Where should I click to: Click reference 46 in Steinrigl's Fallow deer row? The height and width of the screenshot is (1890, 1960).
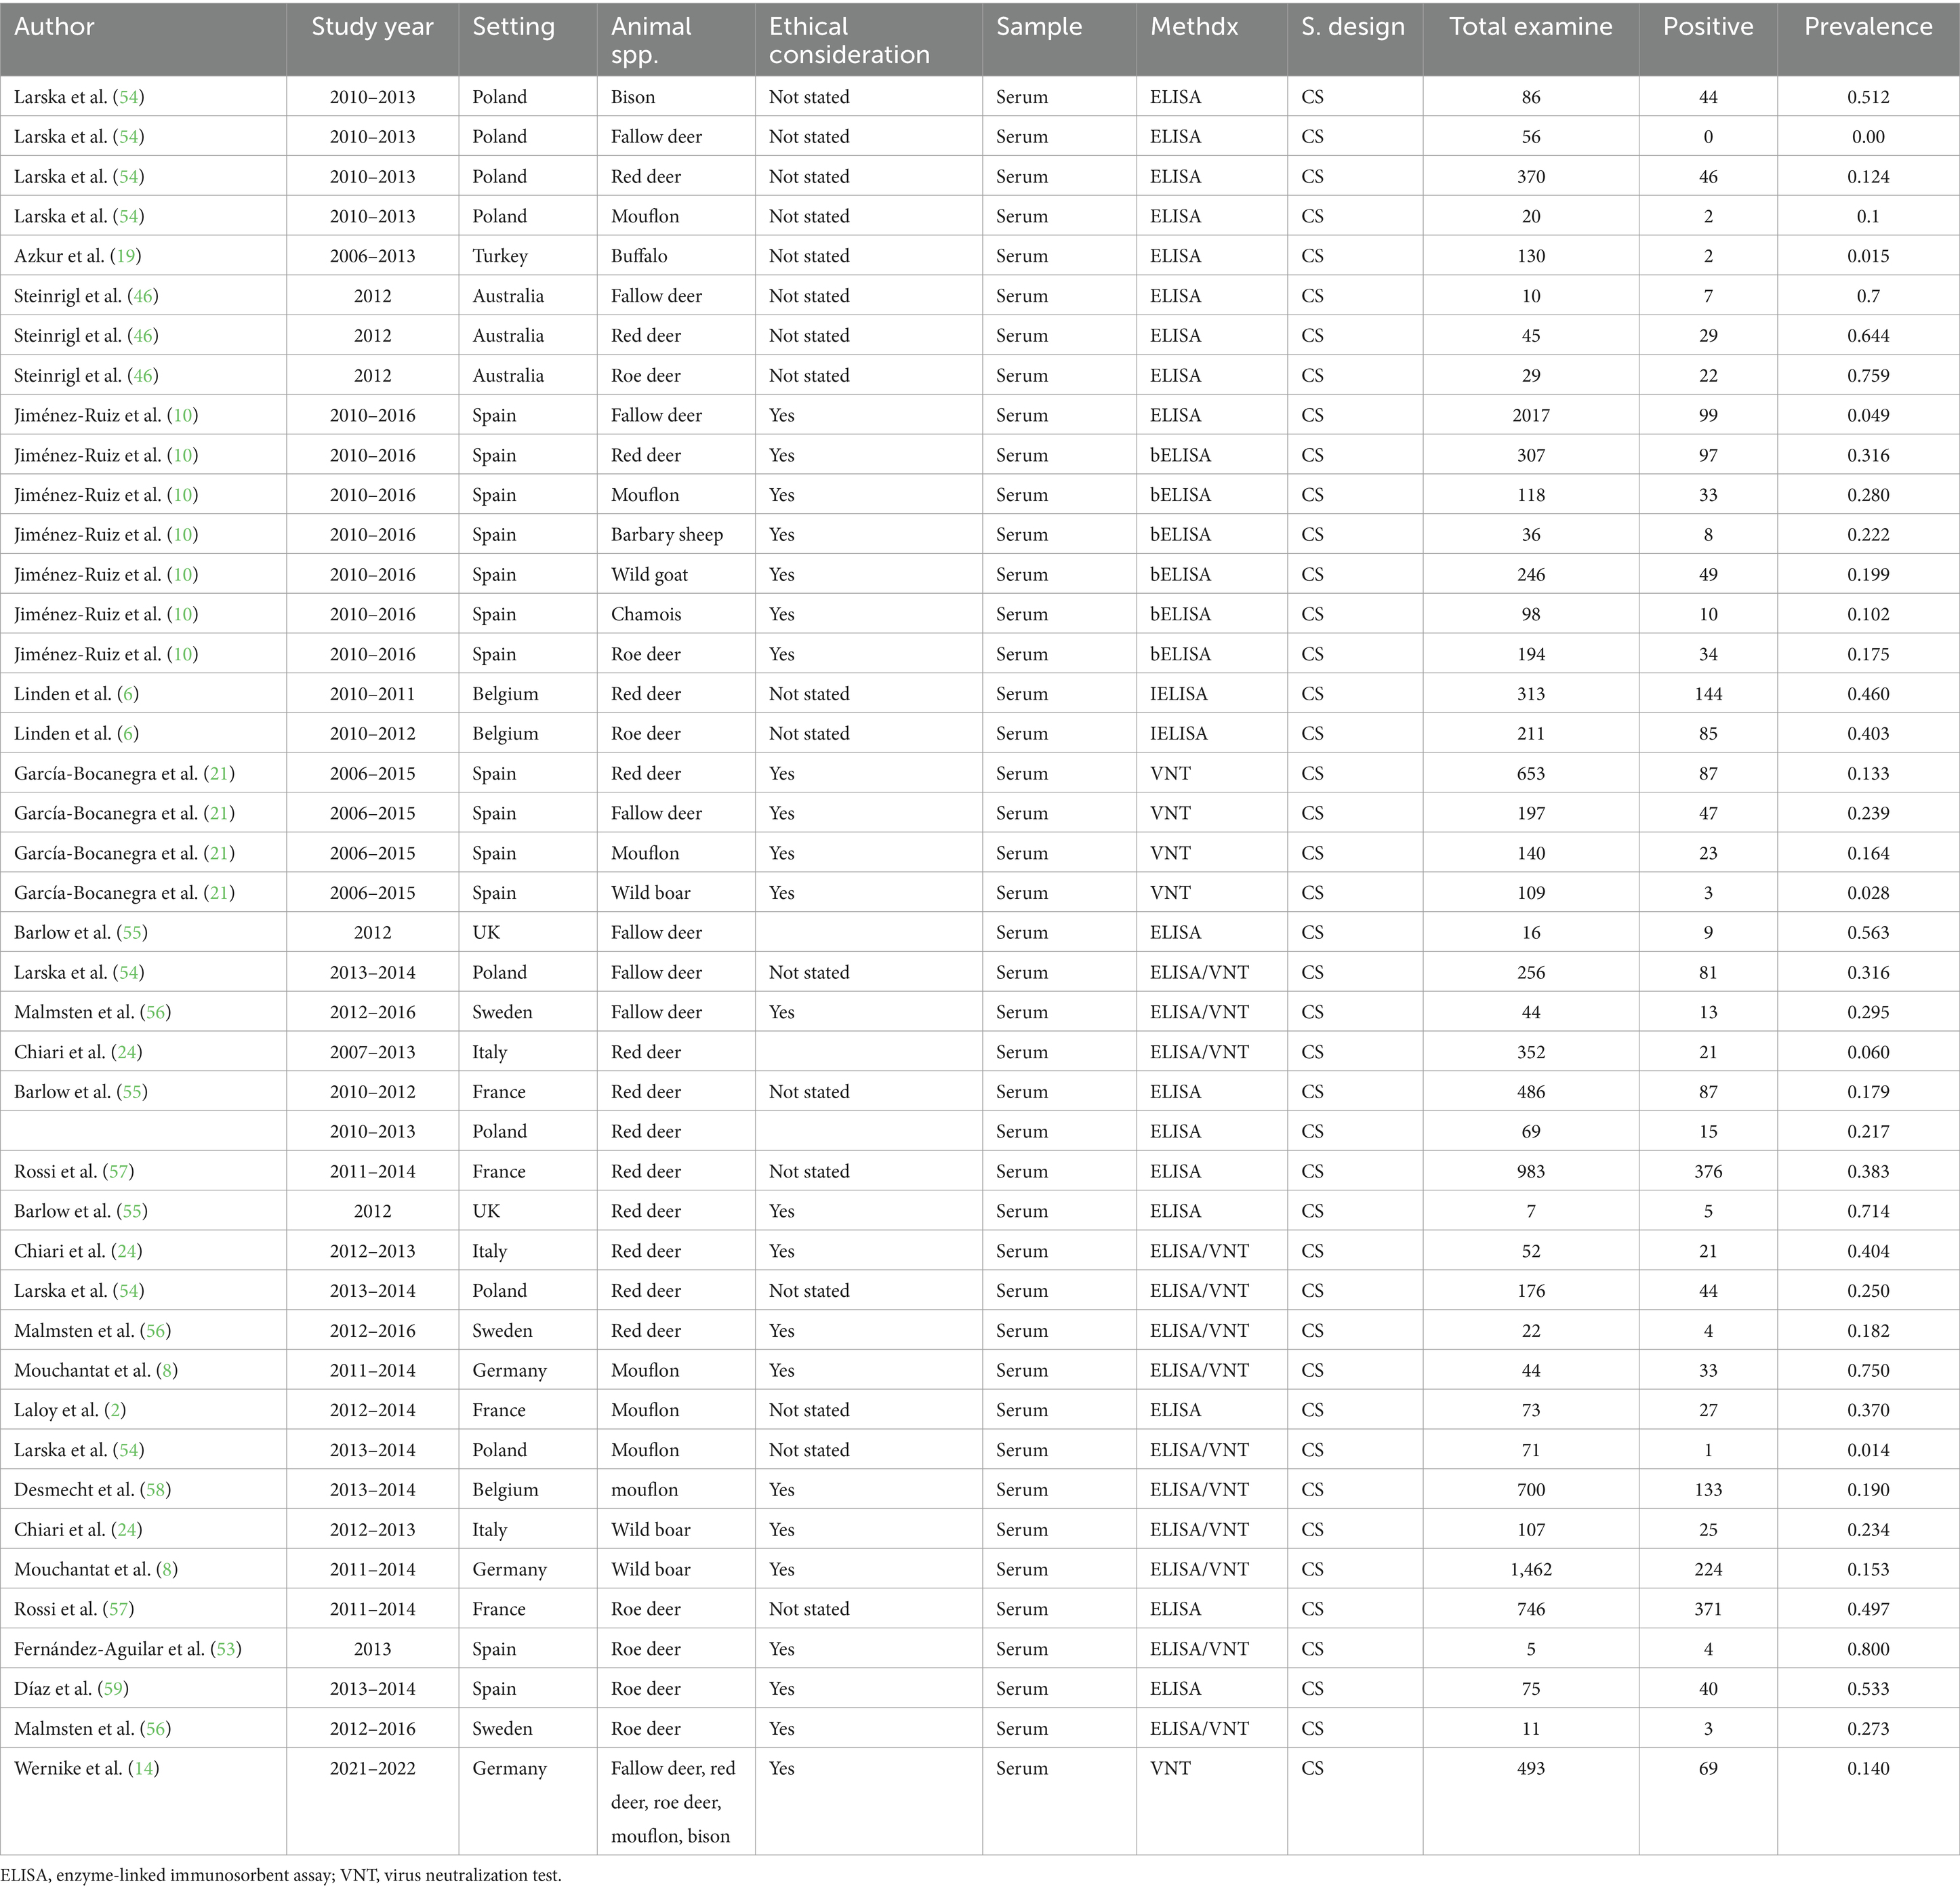(142, 296)
